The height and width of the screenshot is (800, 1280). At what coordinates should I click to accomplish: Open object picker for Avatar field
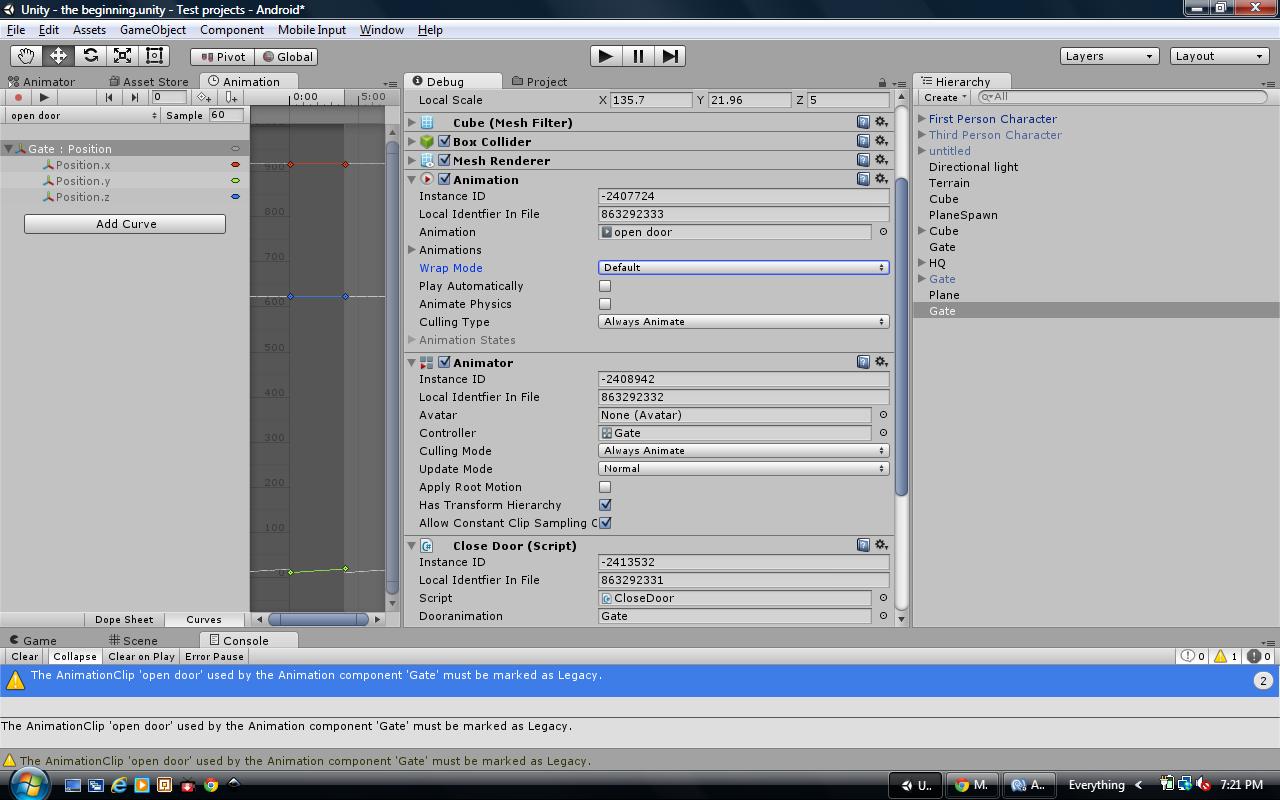pyautogui.click(x=882, y=415)
